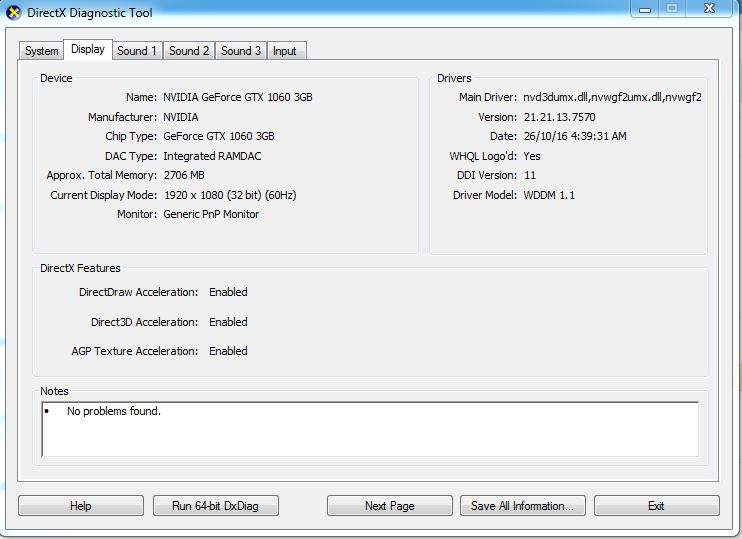Select the Display tab

tap(88, 49)
